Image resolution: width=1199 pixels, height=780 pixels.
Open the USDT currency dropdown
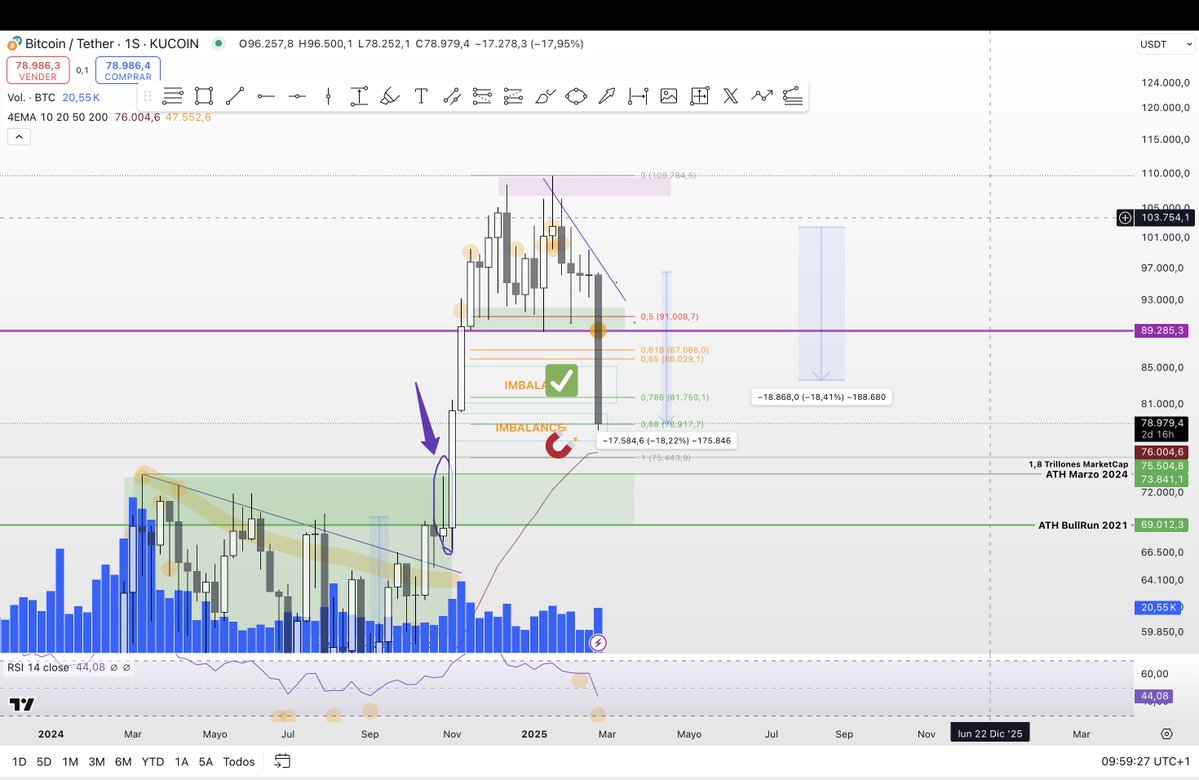1165,44
